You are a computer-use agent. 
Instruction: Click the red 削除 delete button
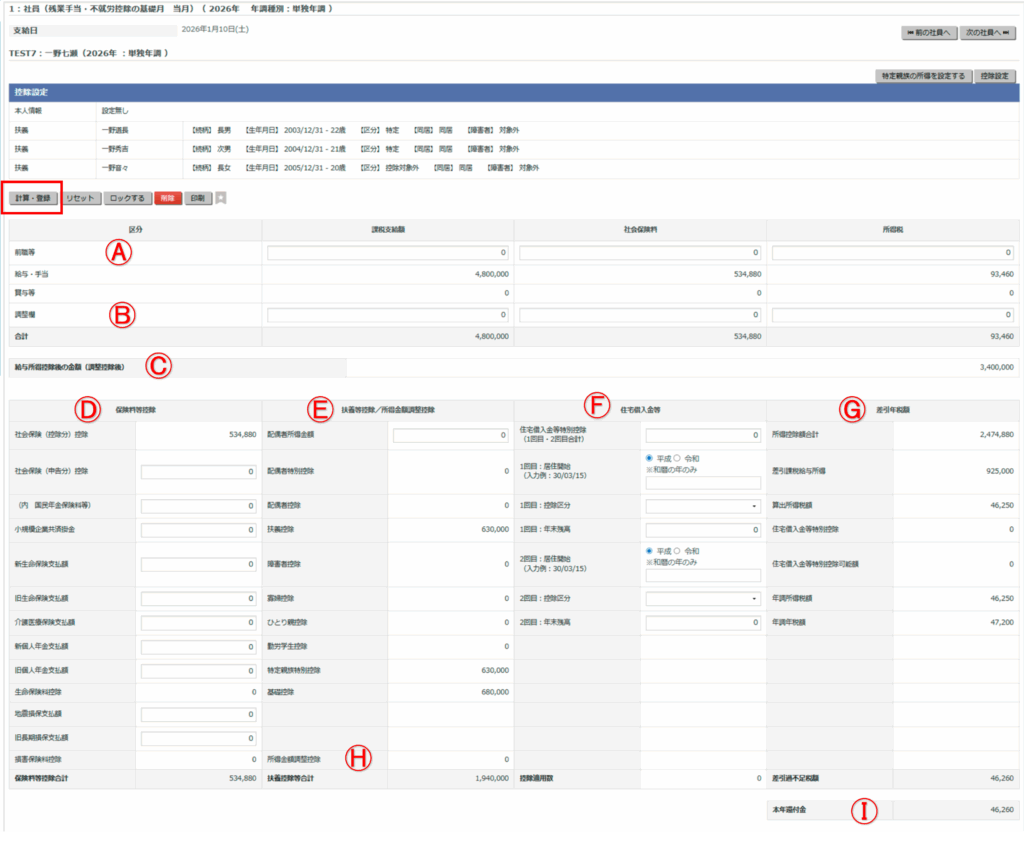[167, 198]
